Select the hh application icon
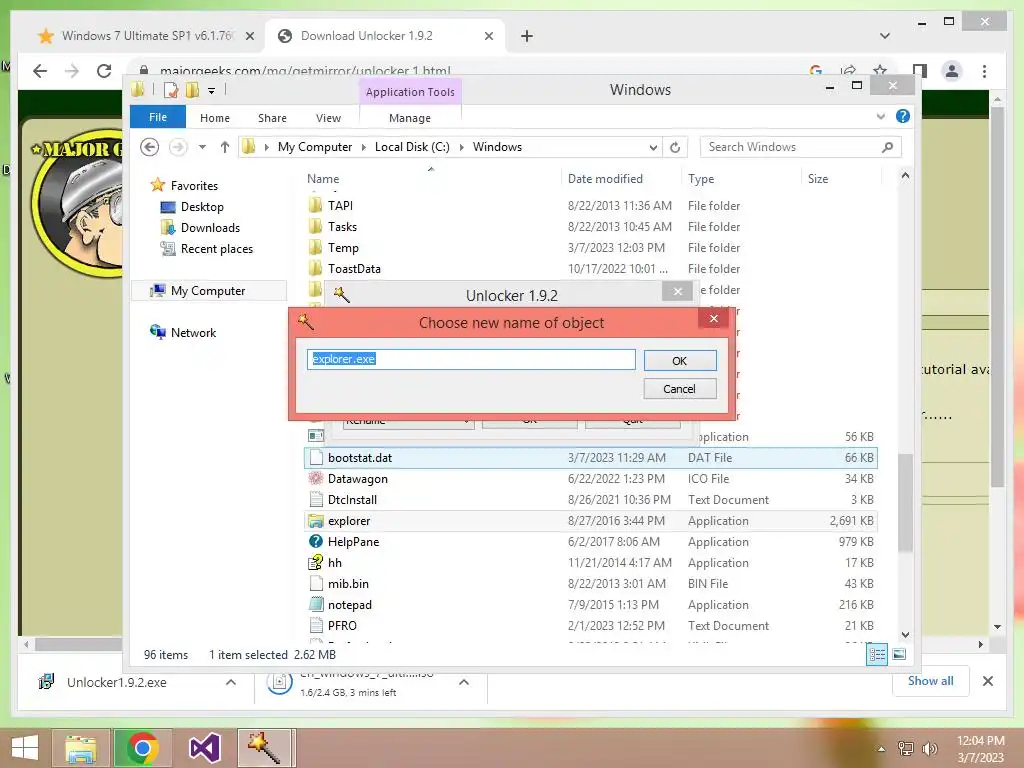Image resolution: width=1024 pixels, height=768 pixels. tap(315, 562)
